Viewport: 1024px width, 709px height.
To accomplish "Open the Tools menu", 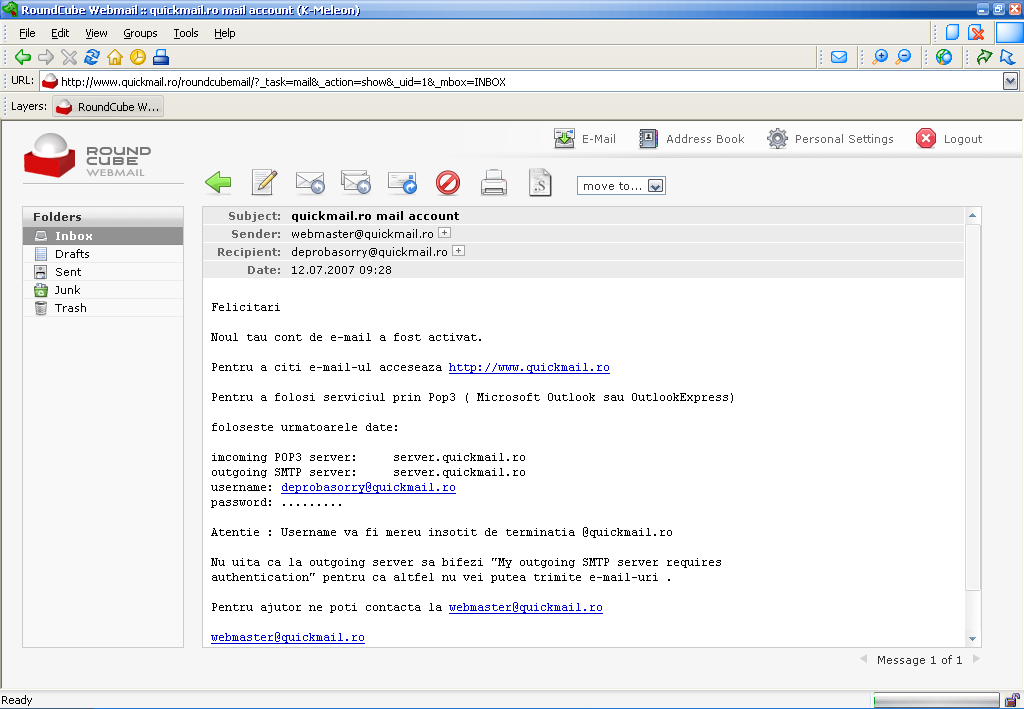I will point(186,33).
